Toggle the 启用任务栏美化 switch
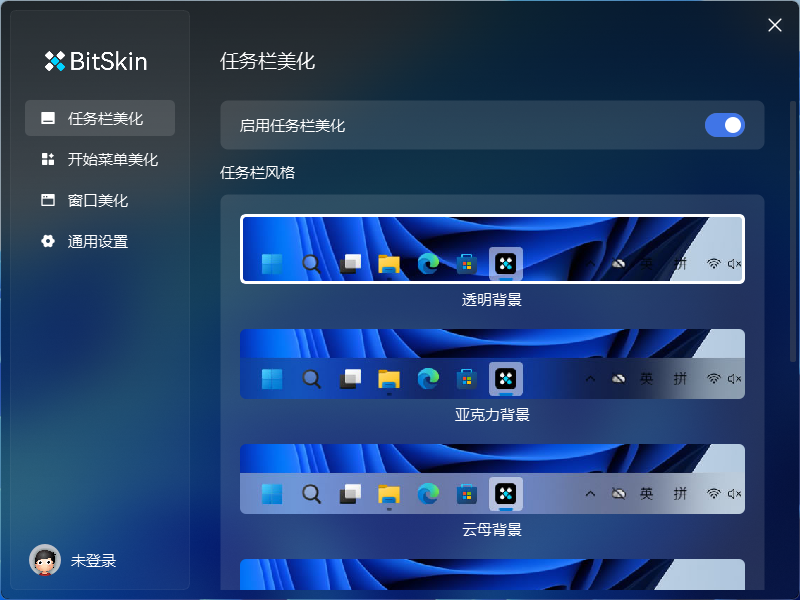The height and width of the screenshot is (600, 800). (724, 125)
